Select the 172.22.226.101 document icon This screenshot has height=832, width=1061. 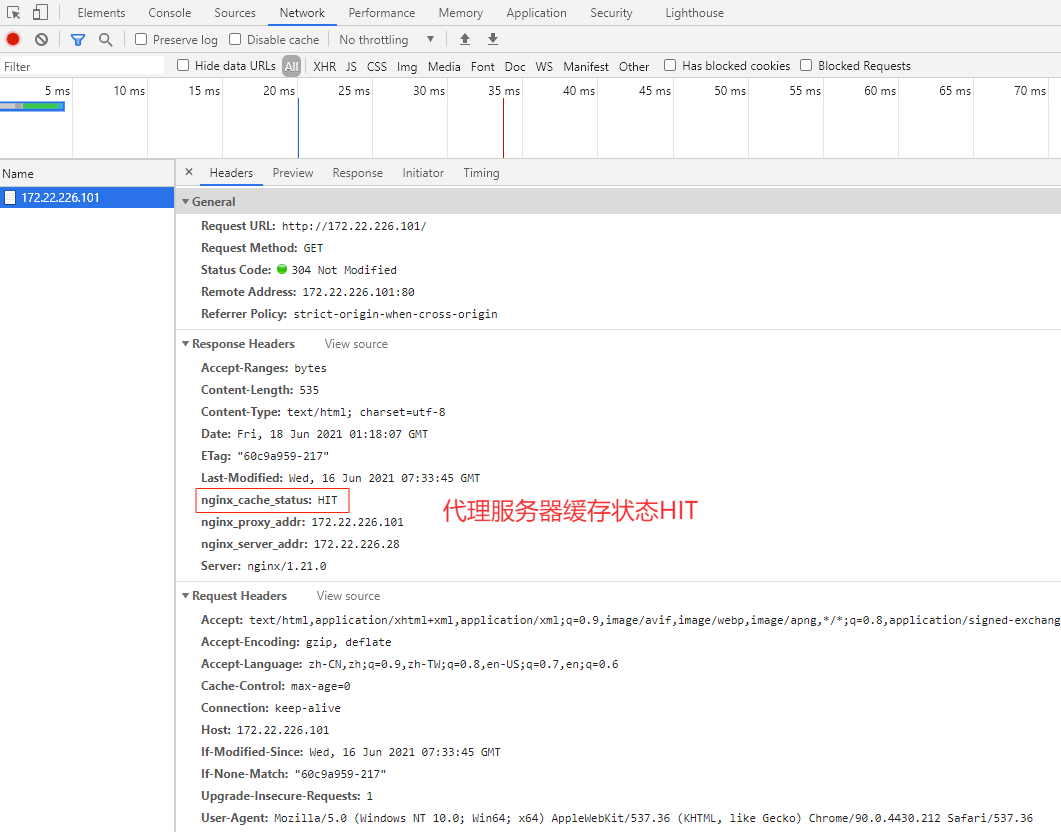click(x=9, y=198)
